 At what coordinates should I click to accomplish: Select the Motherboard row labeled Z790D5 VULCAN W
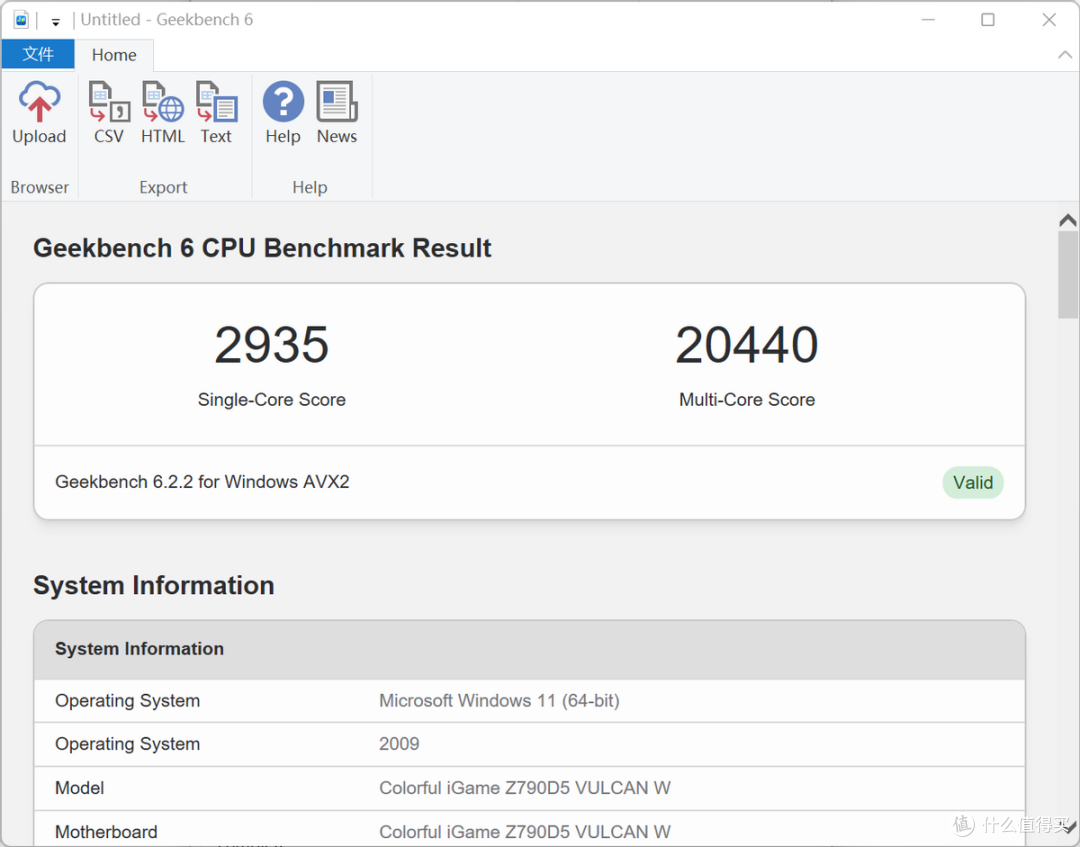coord(106,831)
